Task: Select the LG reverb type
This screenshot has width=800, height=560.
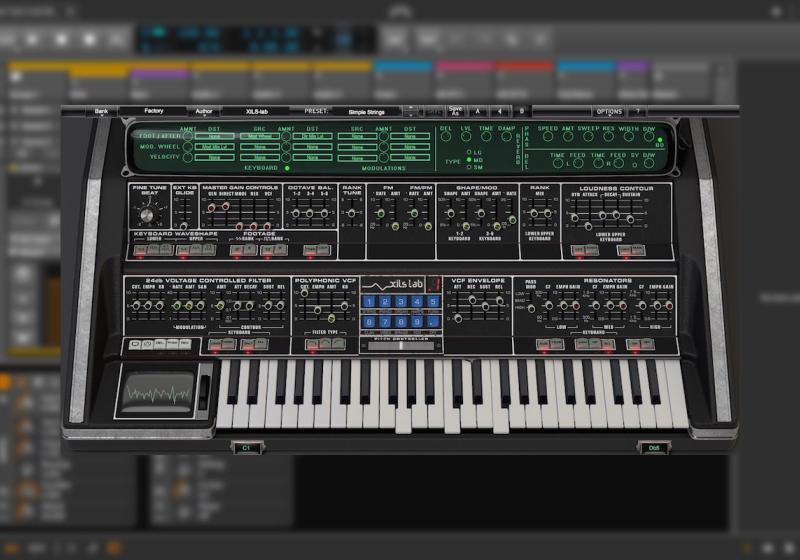Action: click(469, 152)
